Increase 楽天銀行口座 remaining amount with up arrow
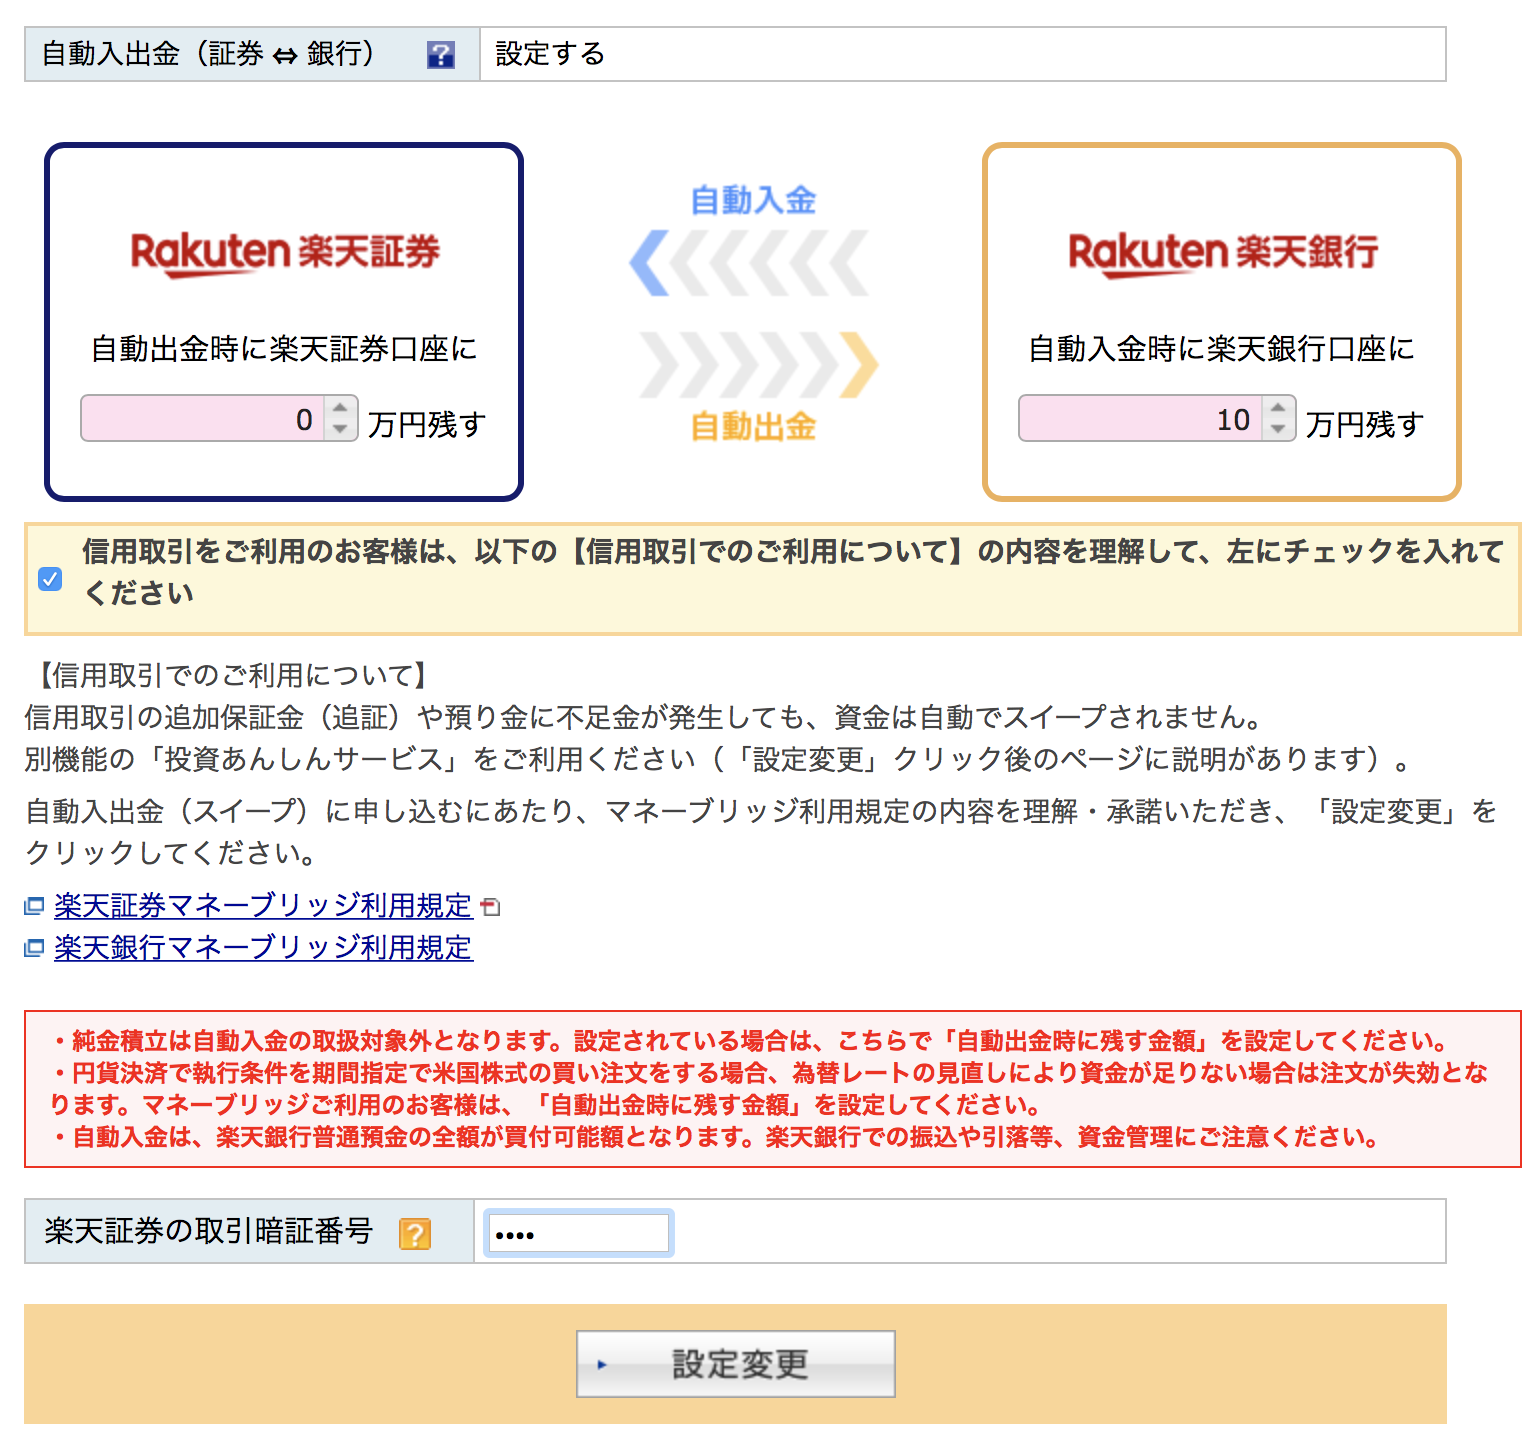 click(x=1279, y=408)
